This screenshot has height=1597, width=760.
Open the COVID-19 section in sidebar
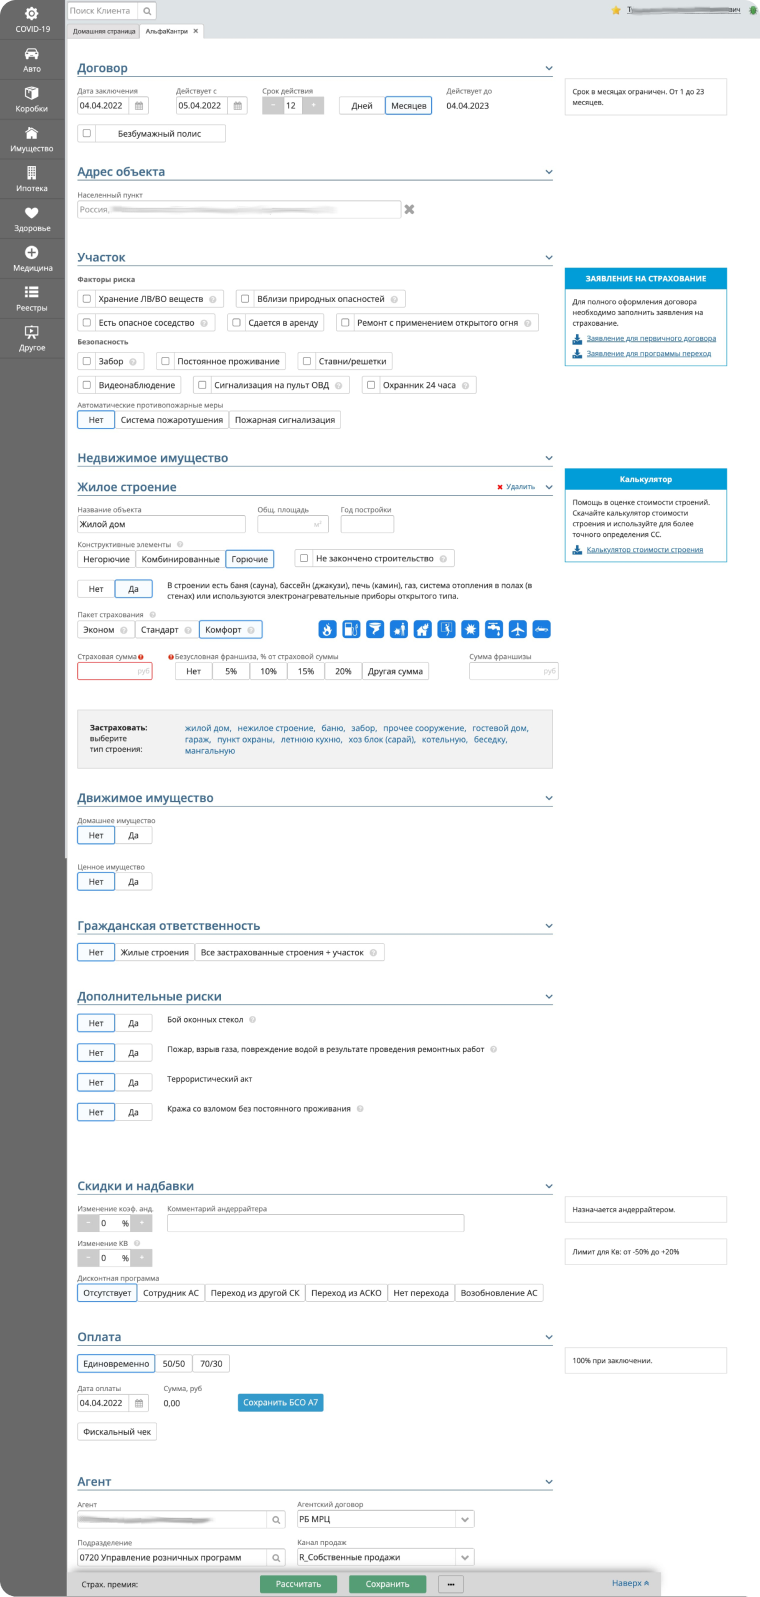[x=32, y=19]
